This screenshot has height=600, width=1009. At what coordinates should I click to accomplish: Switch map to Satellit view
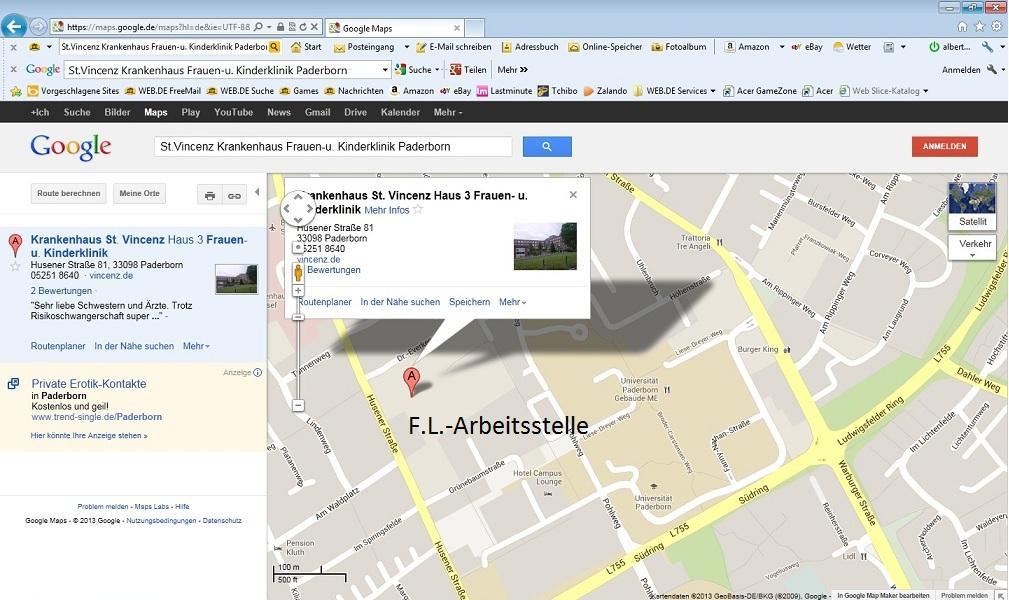[972, 207]
